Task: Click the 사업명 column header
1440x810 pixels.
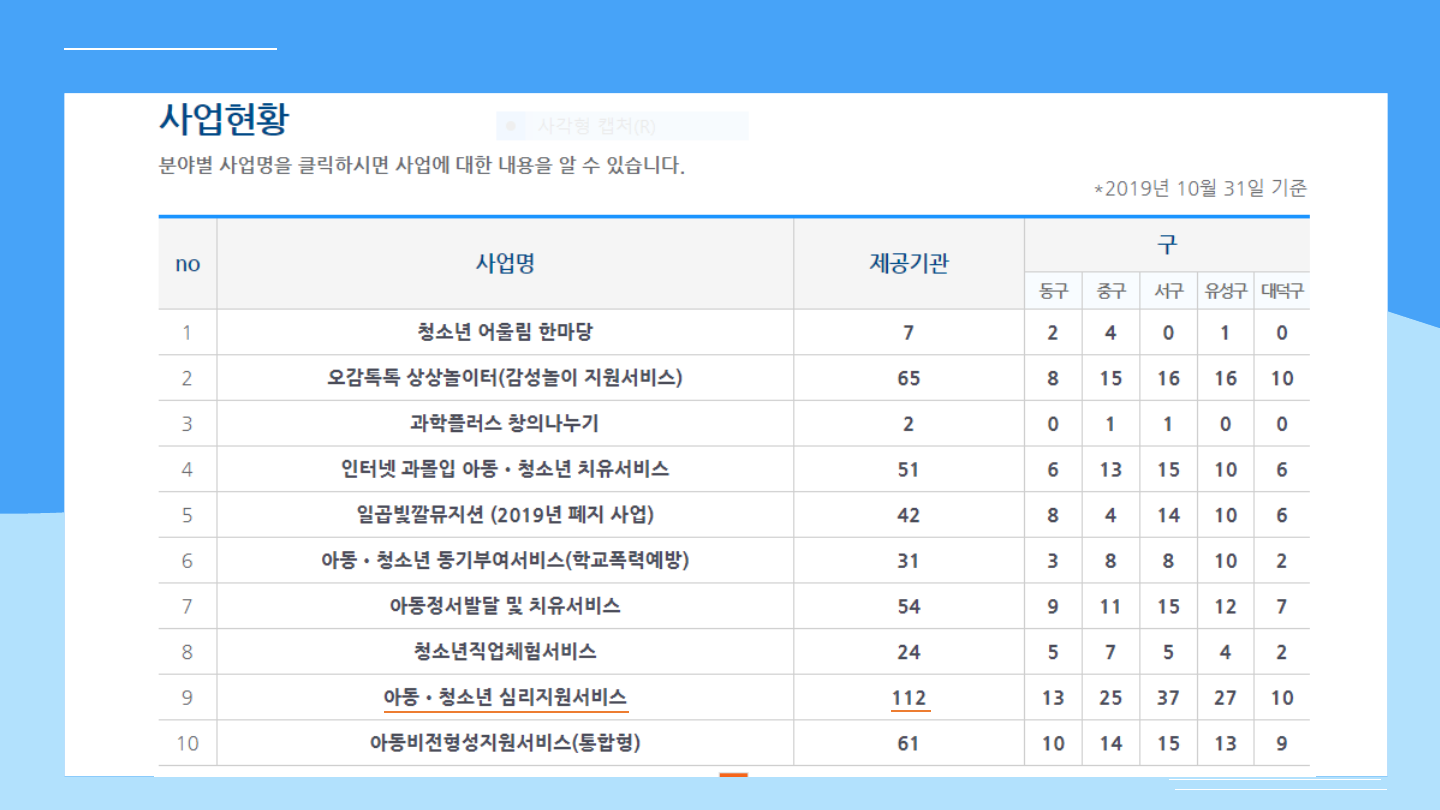Action: [505, 264]
